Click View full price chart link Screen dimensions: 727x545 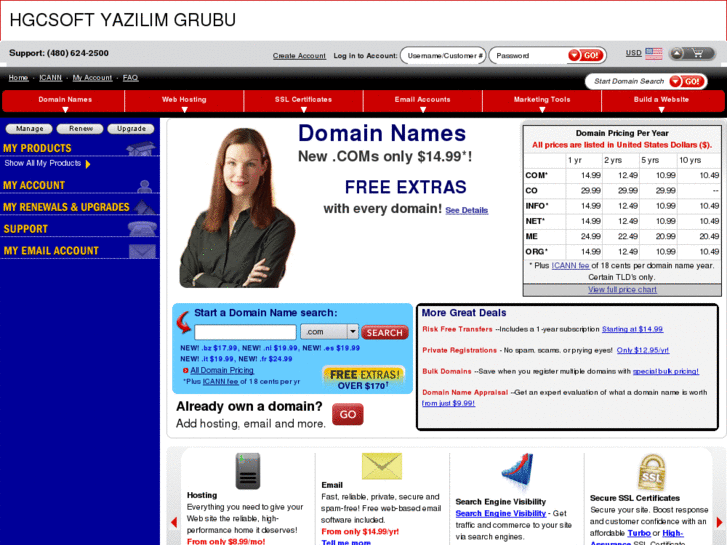[x=622, y=290]
